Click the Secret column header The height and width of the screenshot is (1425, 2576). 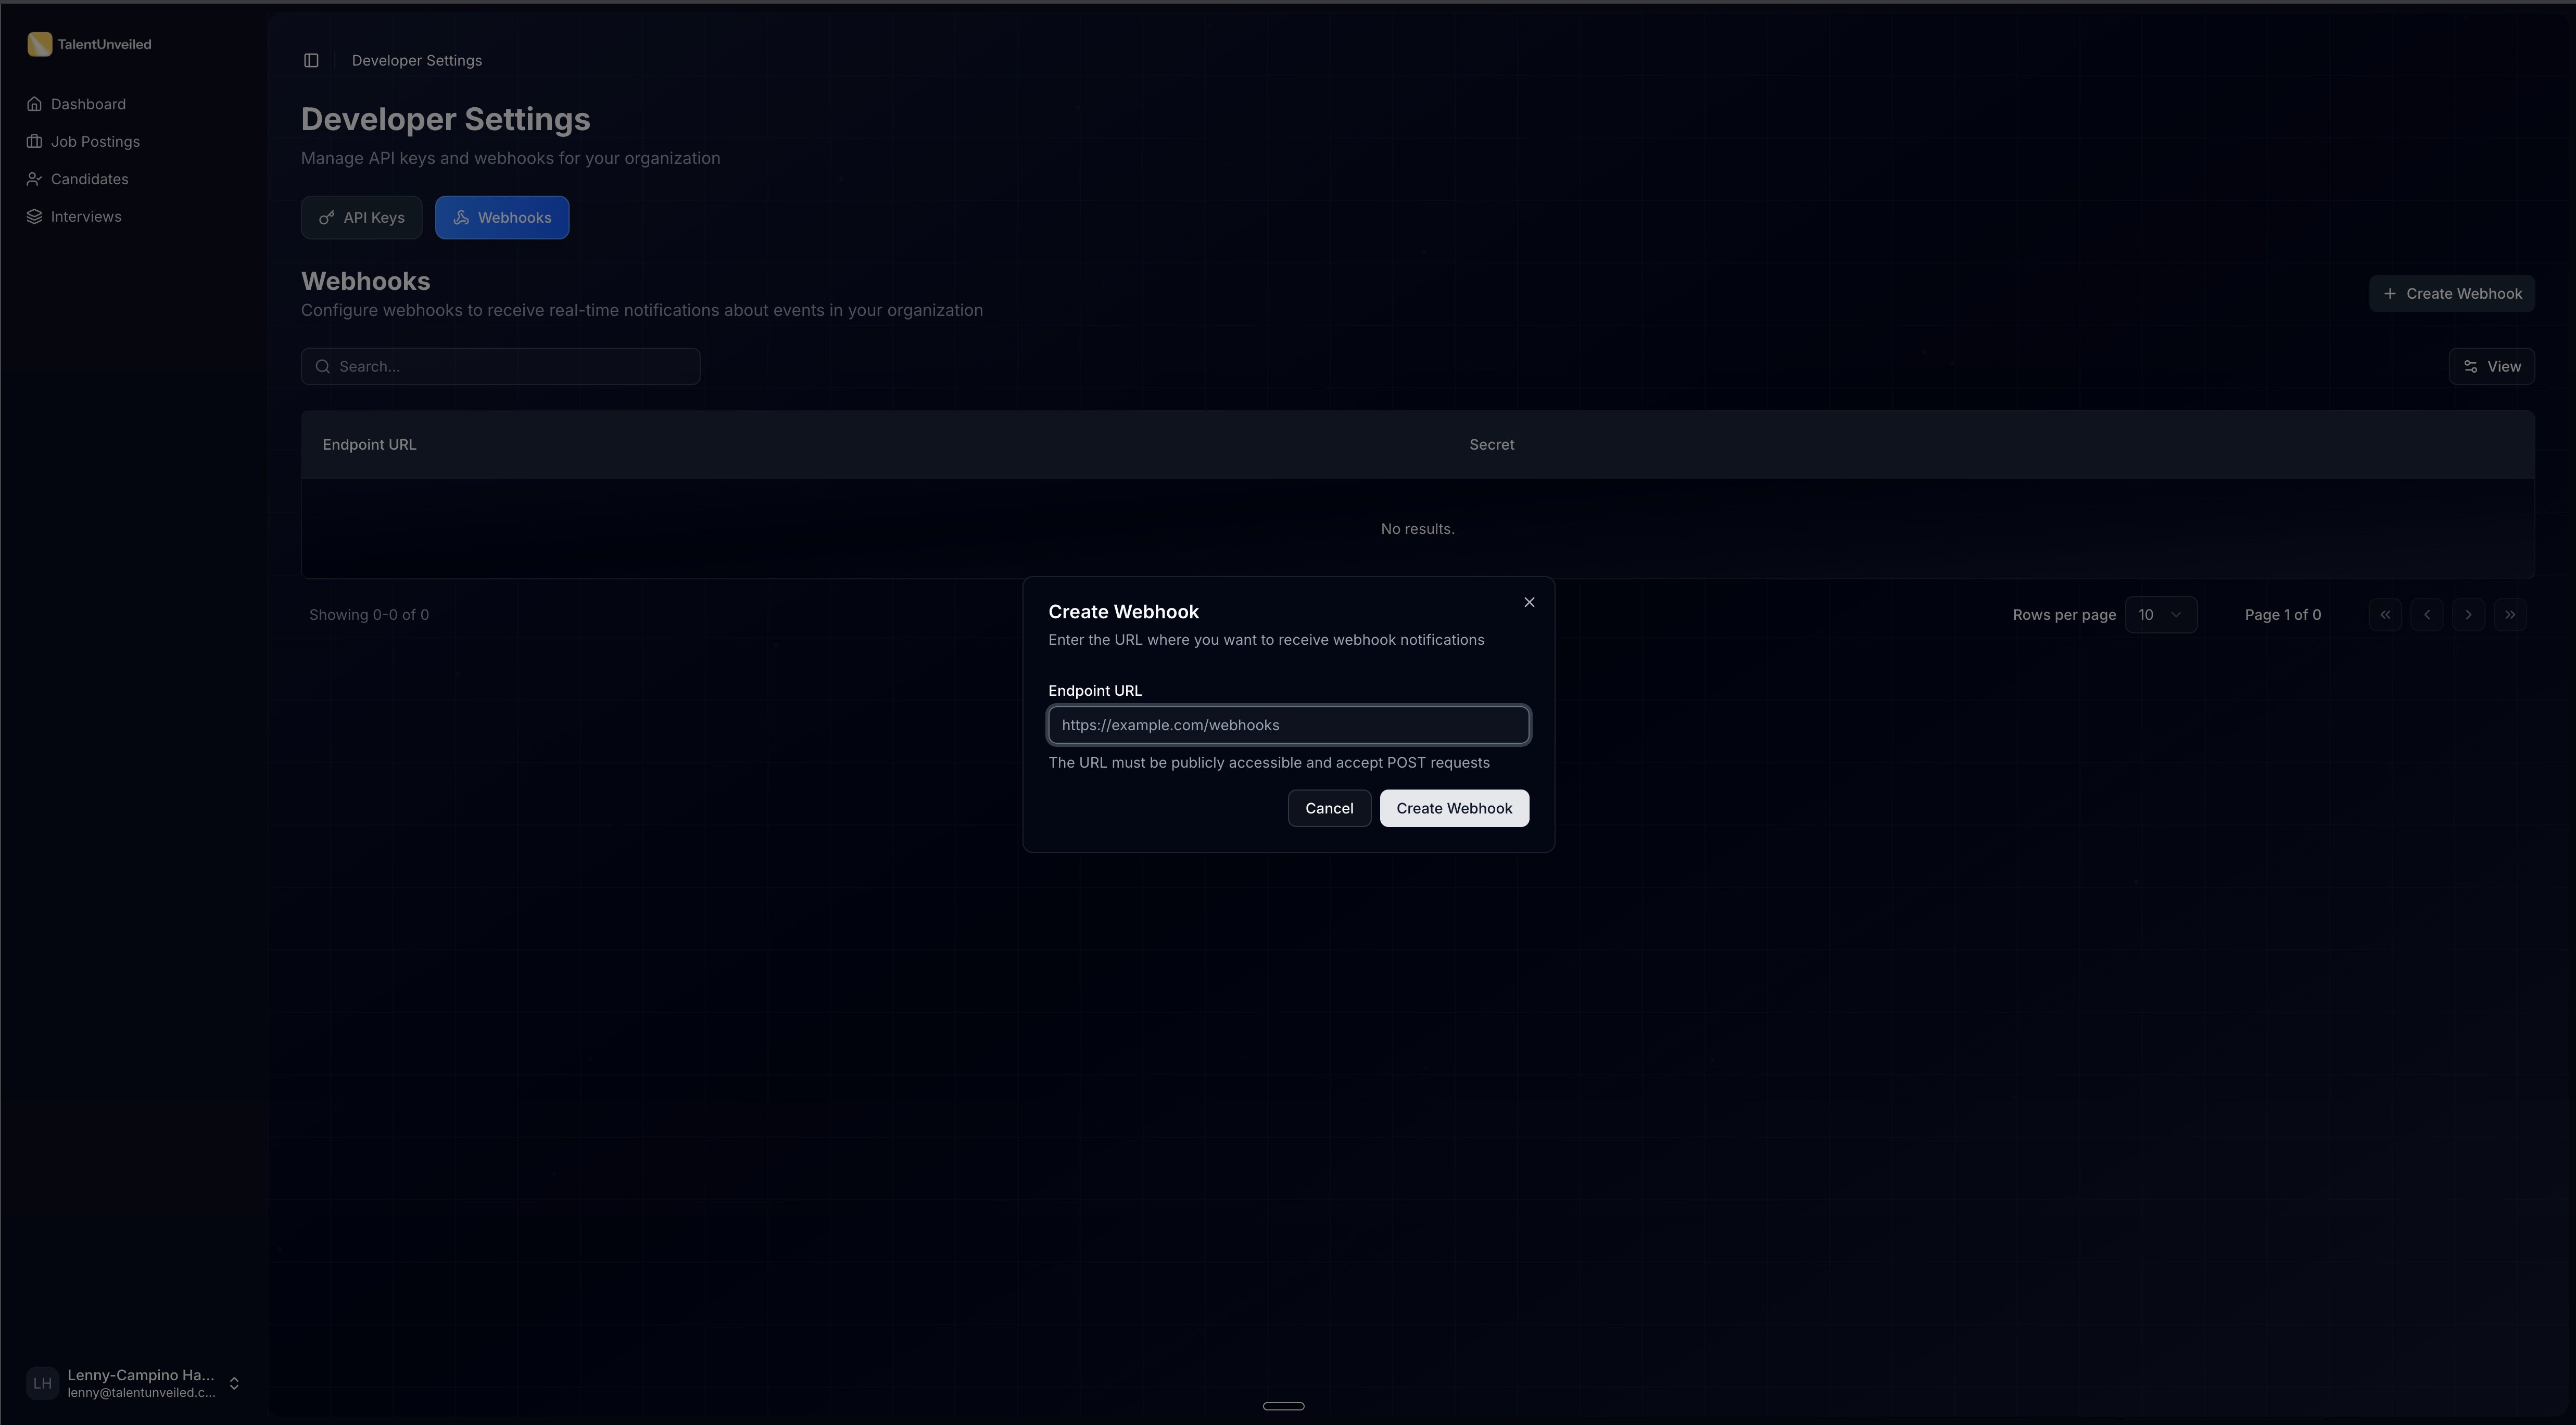coord(1491,445)
